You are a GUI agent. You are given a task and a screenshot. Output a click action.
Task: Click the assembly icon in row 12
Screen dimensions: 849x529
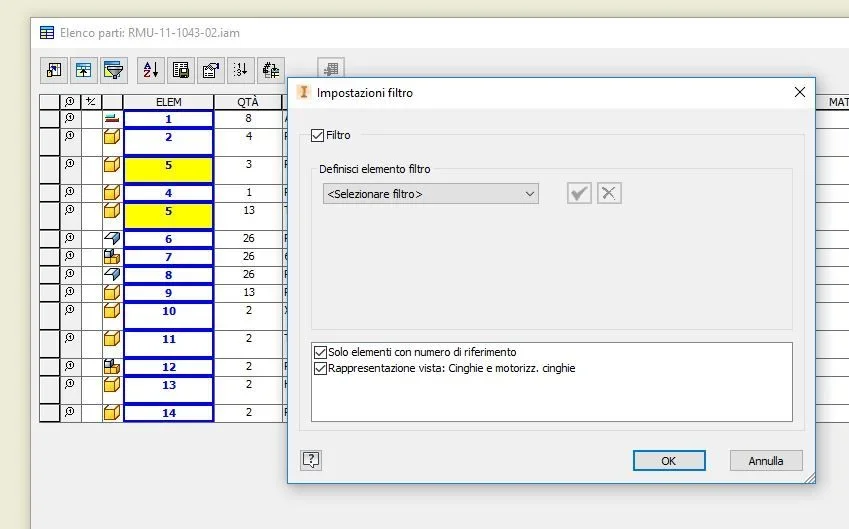(112, 367)
